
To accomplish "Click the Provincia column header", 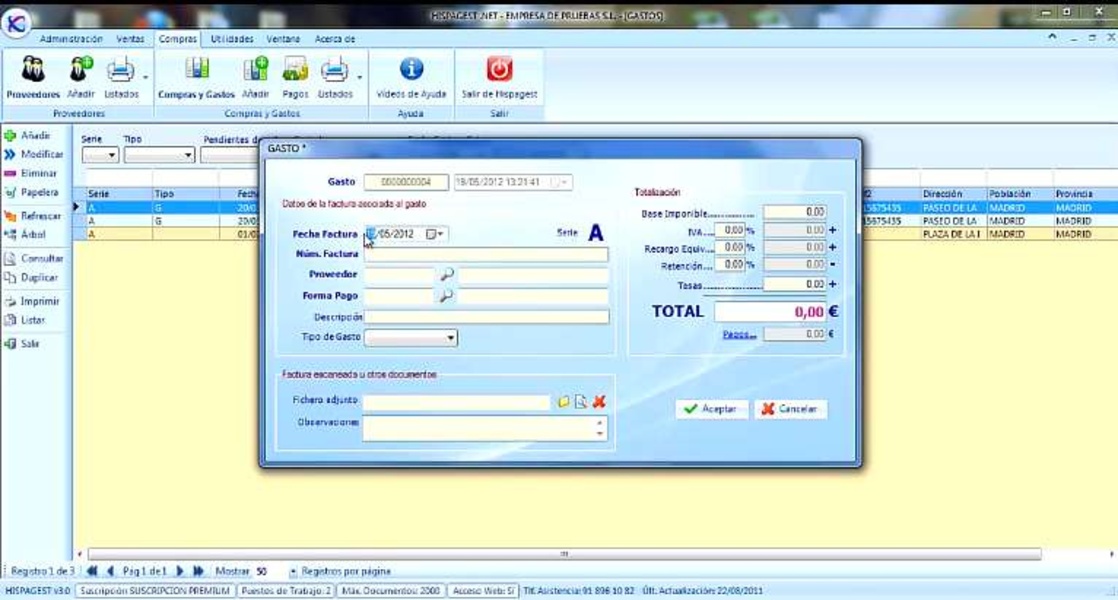I will click(1084, 194).
